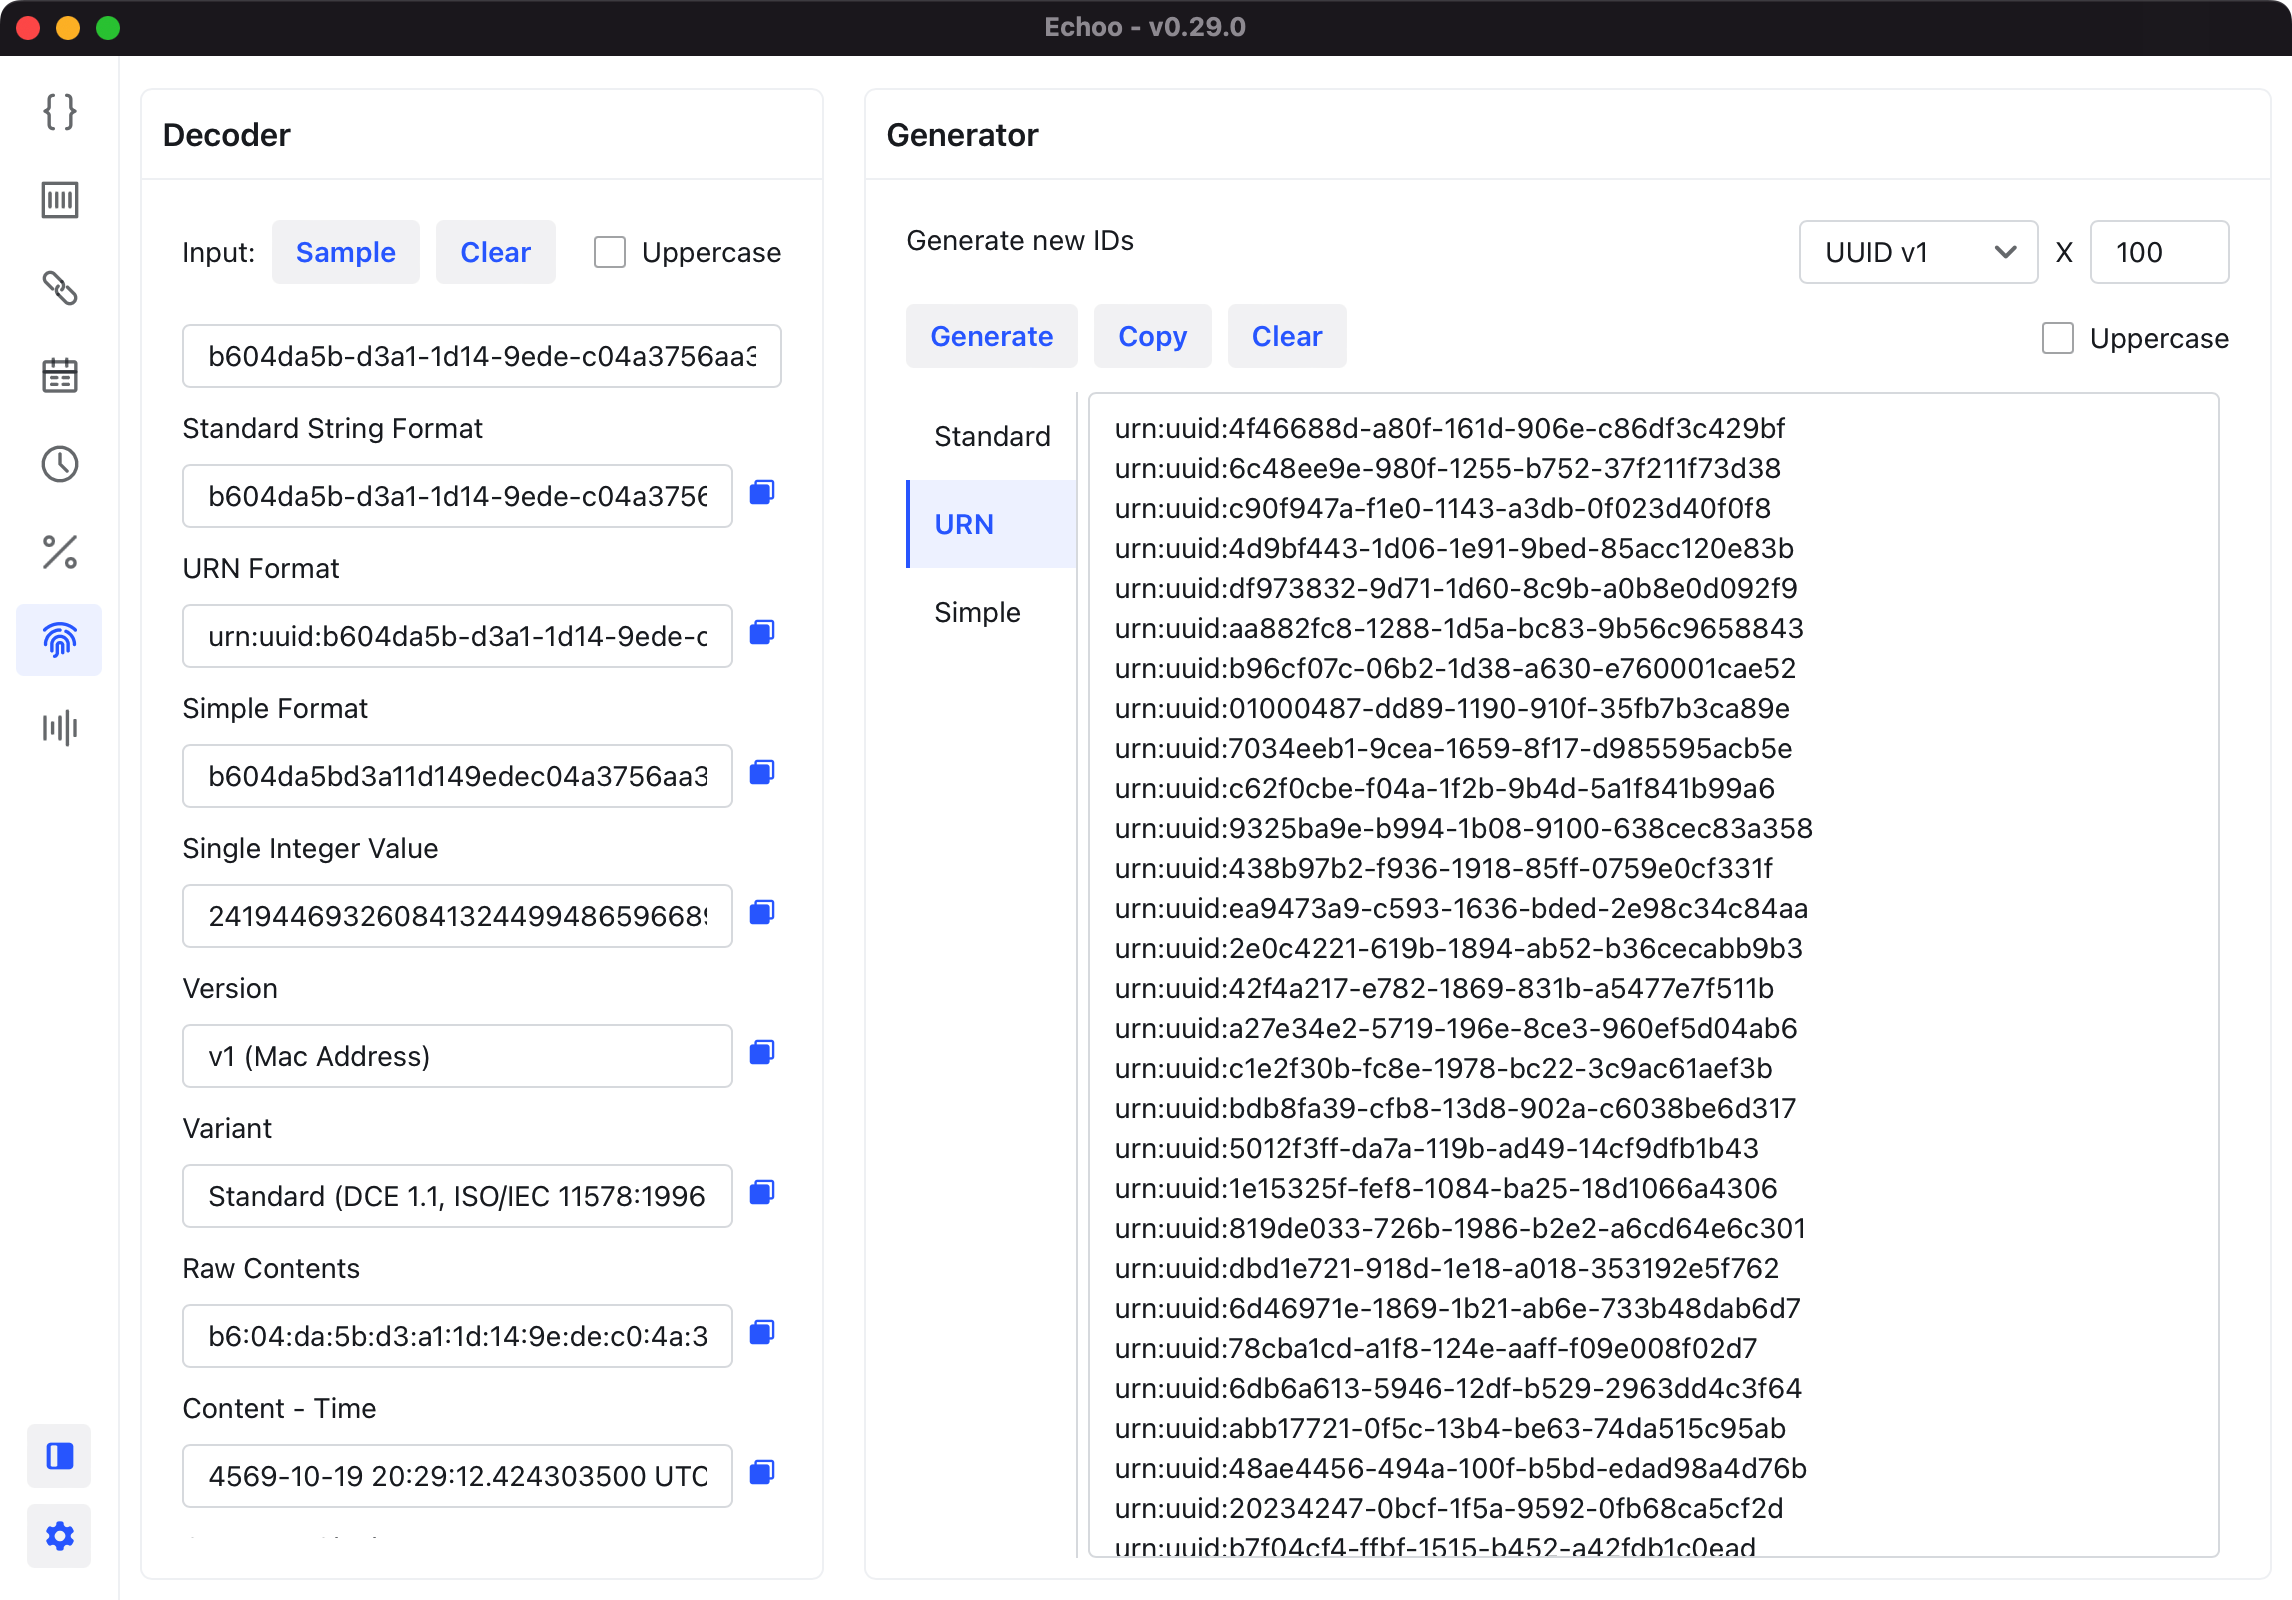
Task: Open settings with the gear icon
Action: click(60, 1536)
